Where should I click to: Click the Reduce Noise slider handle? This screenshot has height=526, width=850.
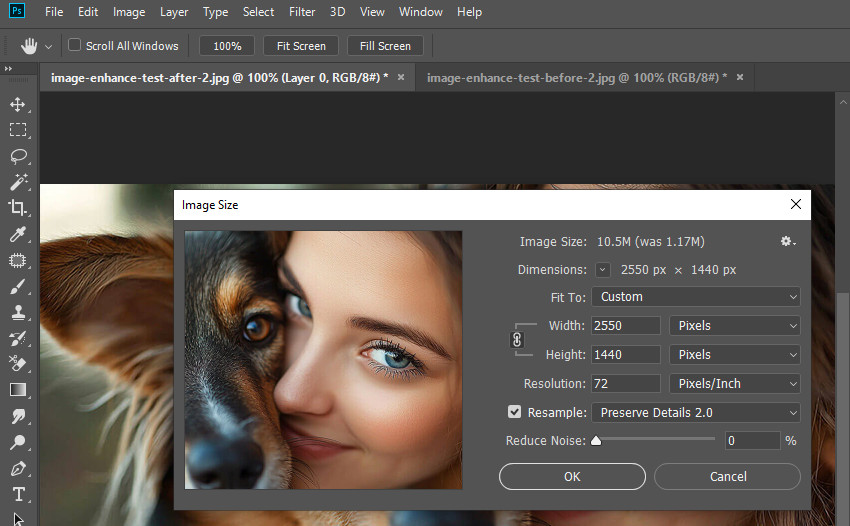tap(596, 440)
